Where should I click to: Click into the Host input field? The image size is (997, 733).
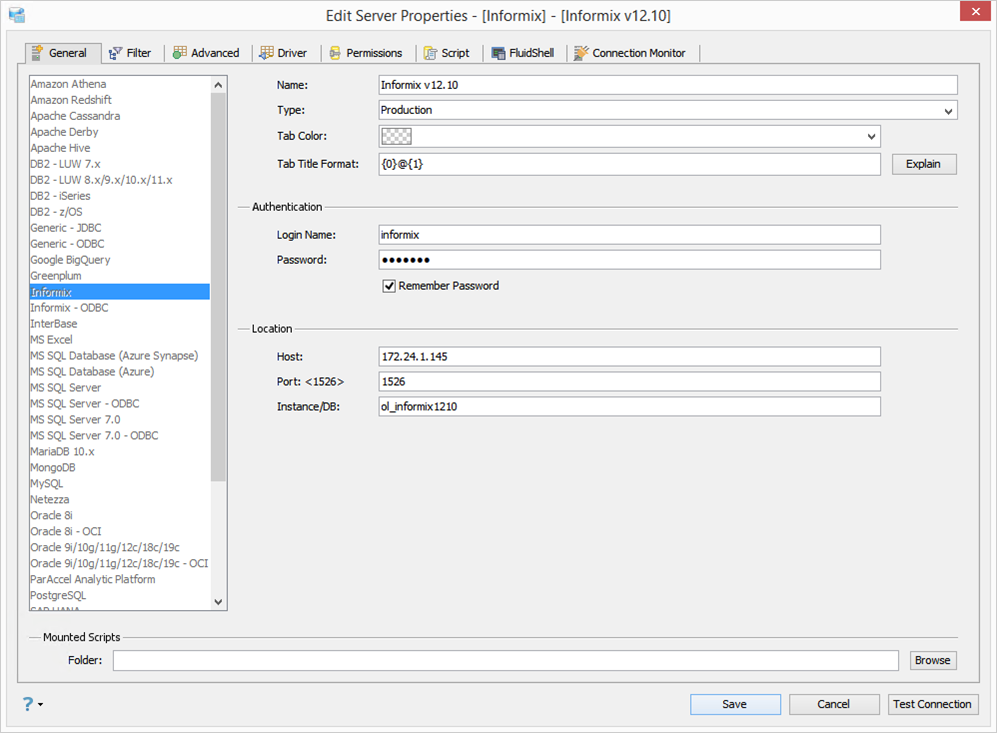click(629, 357)
